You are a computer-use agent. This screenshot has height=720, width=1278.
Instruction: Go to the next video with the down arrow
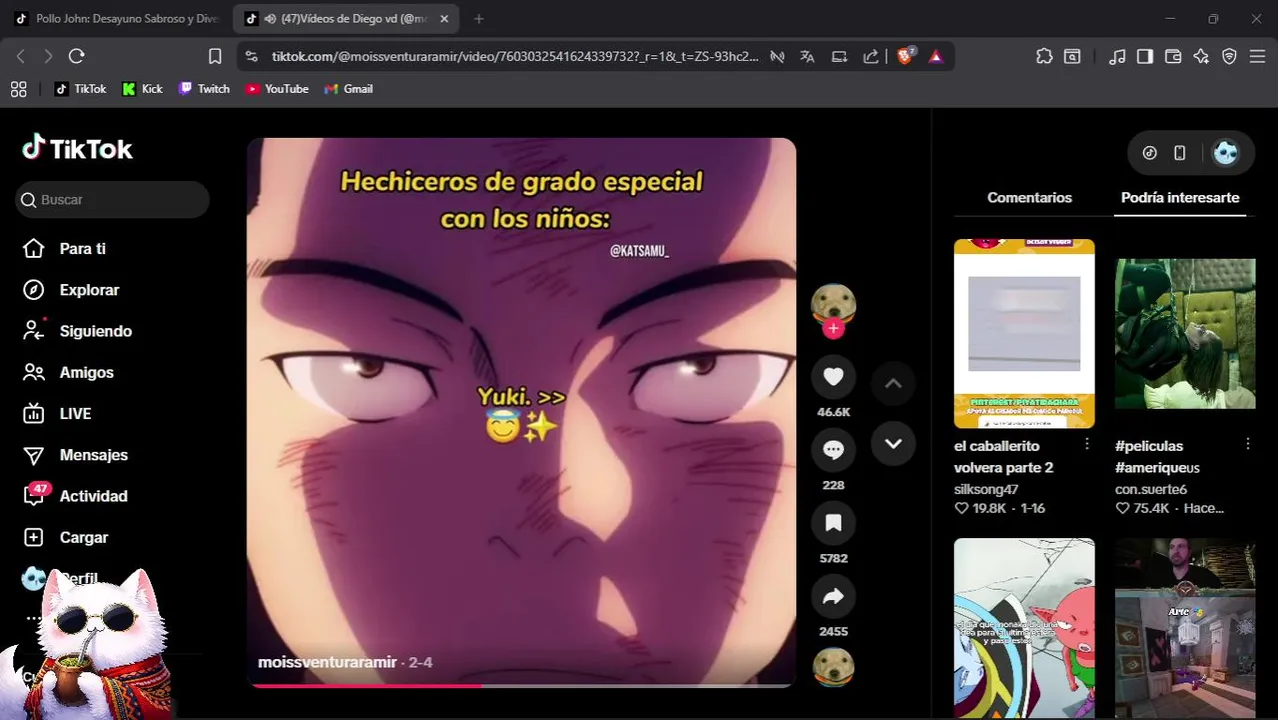point(893,443)
